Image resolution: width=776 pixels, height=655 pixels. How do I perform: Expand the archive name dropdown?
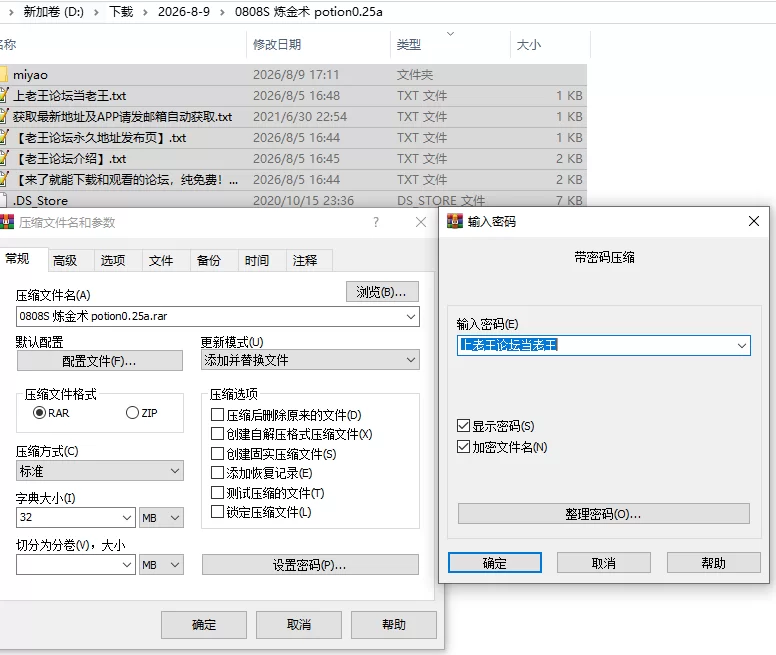(x=411, y=316)
